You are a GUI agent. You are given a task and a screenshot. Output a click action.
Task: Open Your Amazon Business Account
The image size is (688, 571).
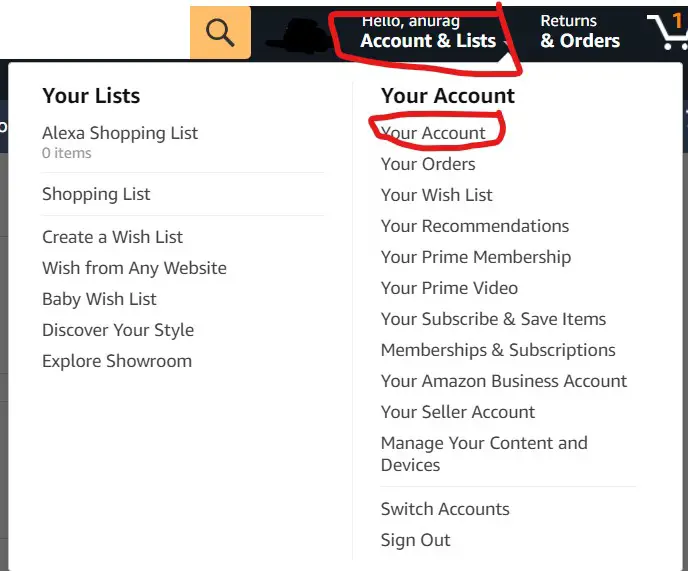pos(504,381)
